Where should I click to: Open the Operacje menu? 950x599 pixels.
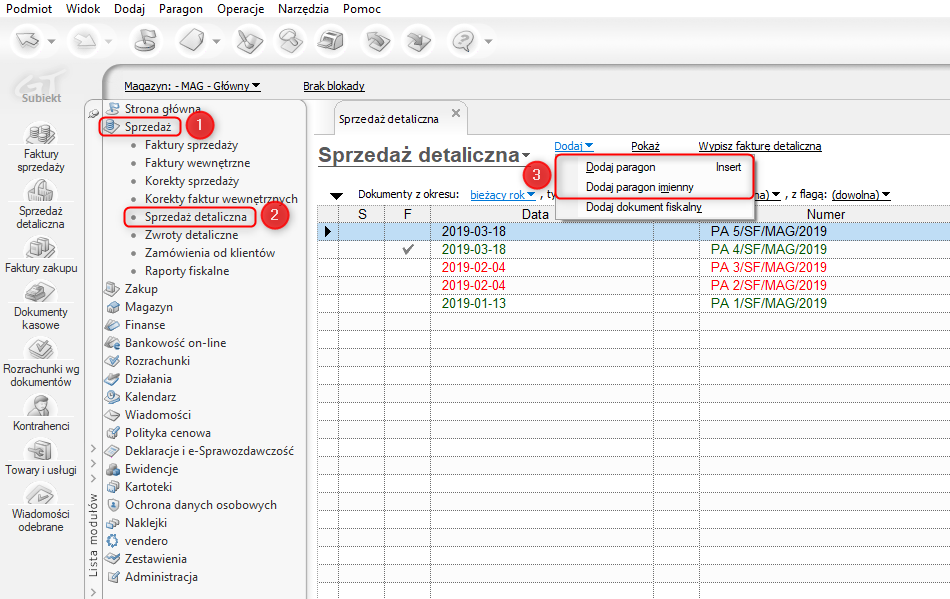tap(241, 8)
